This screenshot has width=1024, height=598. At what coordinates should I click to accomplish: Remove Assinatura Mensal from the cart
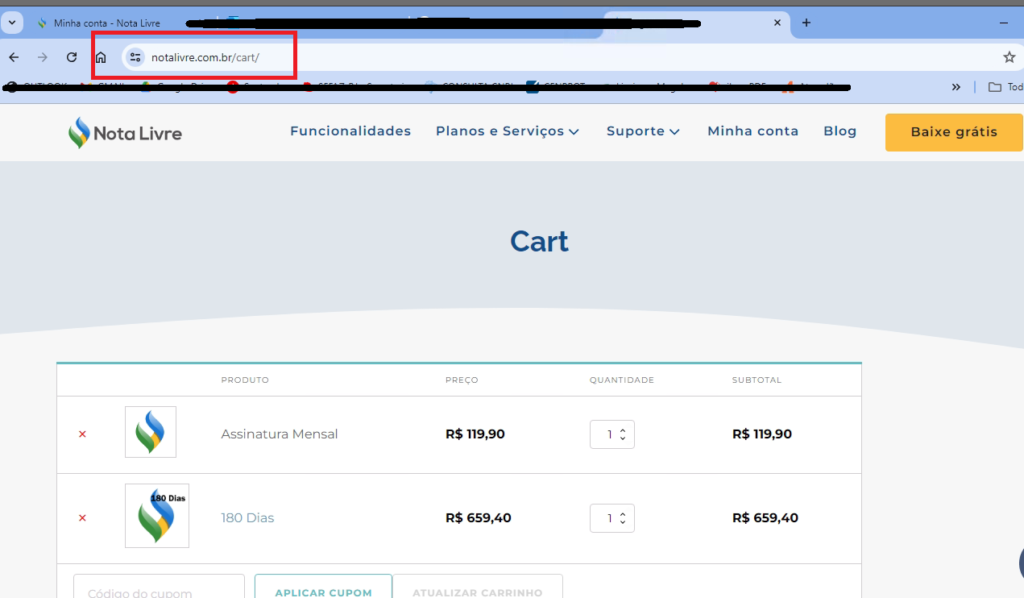tap(82, 434)
